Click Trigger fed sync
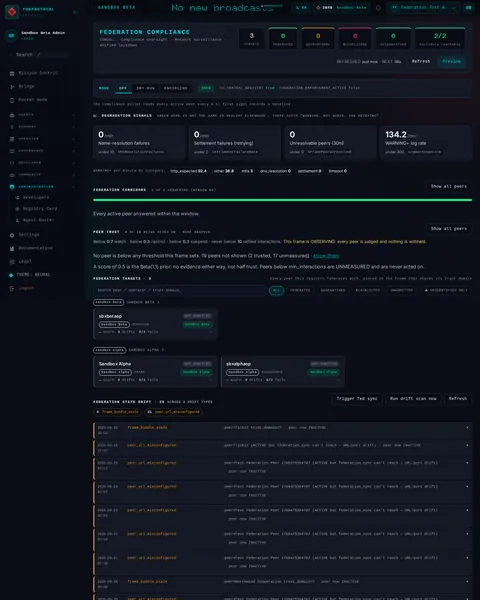Image resolution: width=480 pixels, height=600 pixels. click(x=357, y=399)
